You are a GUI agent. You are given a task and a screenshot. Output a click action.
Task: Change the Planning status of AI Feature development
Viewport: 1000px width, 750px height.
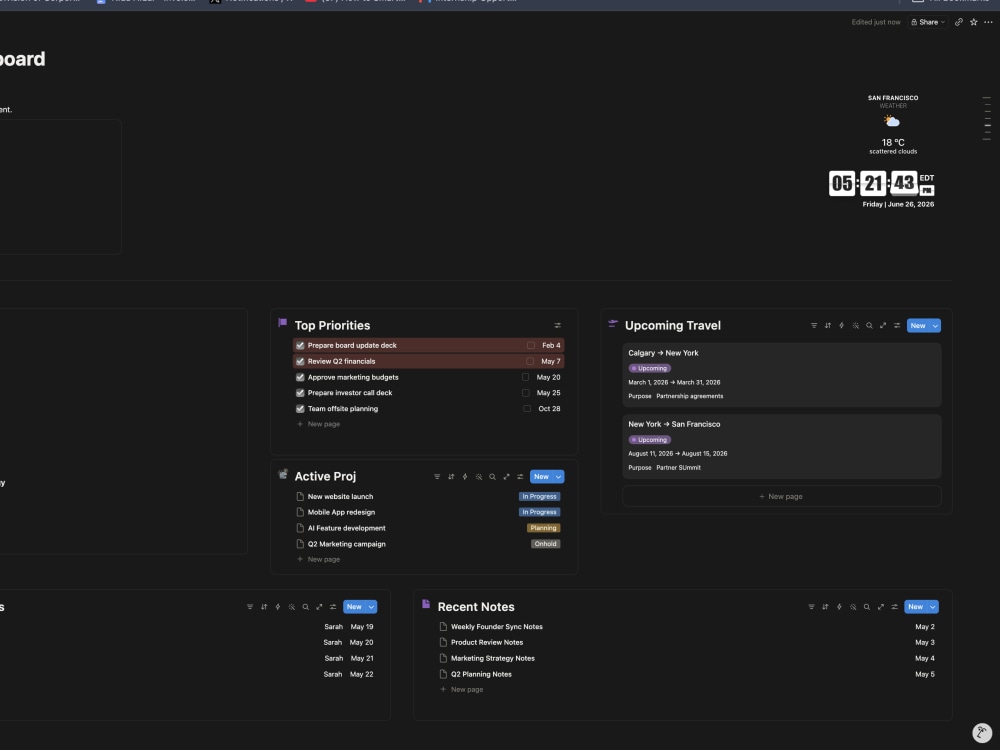pos(543,528)
